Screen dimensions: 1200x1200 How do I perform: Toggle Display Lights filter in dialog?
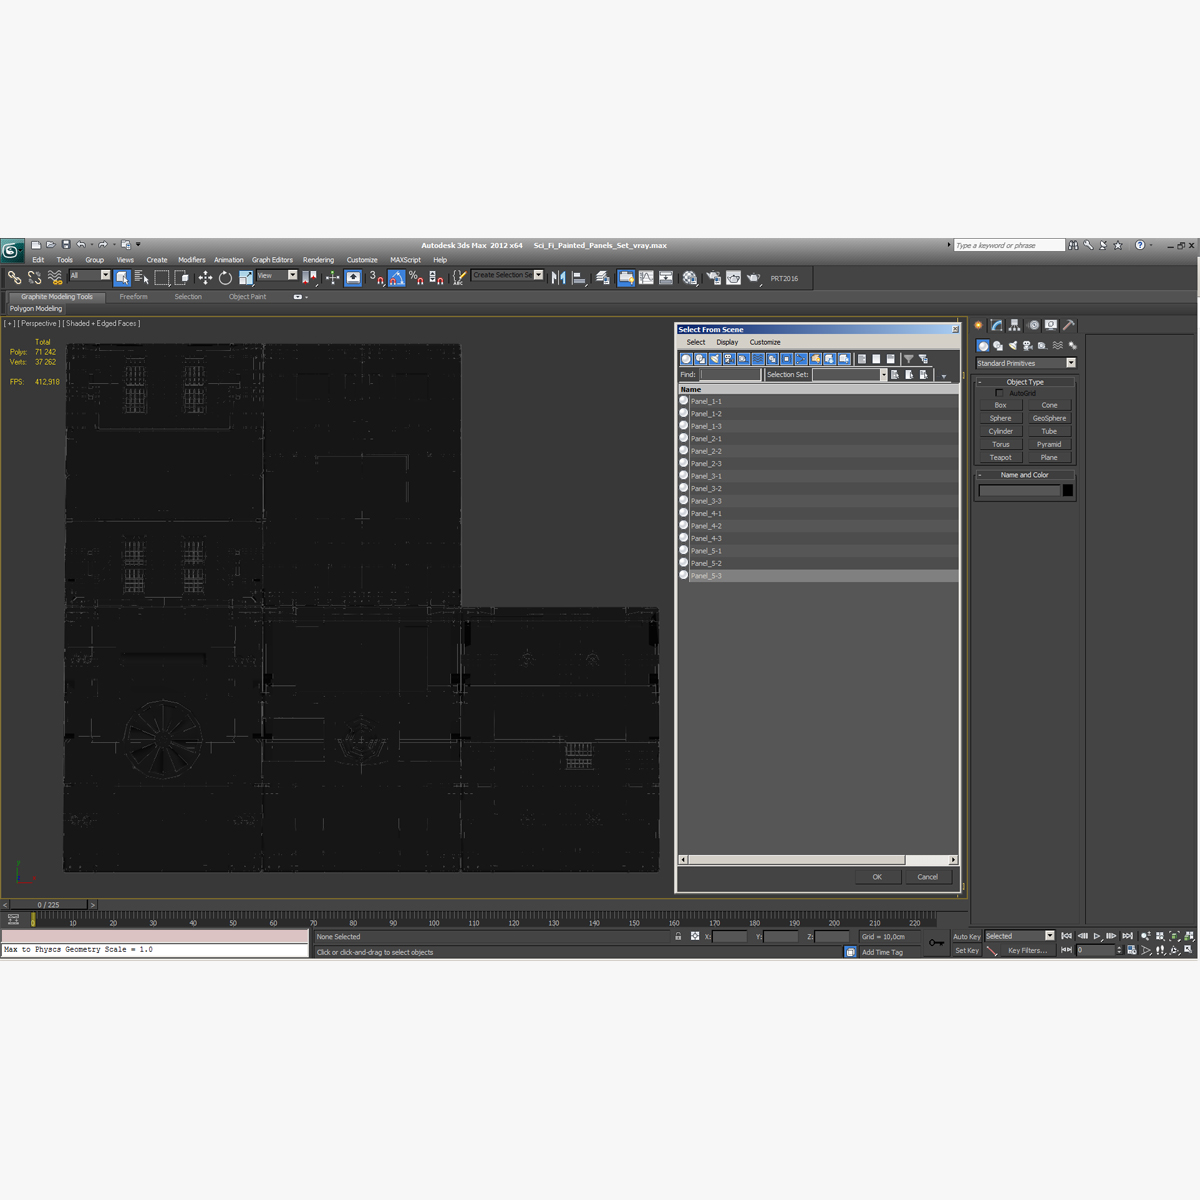click(715, 359)
